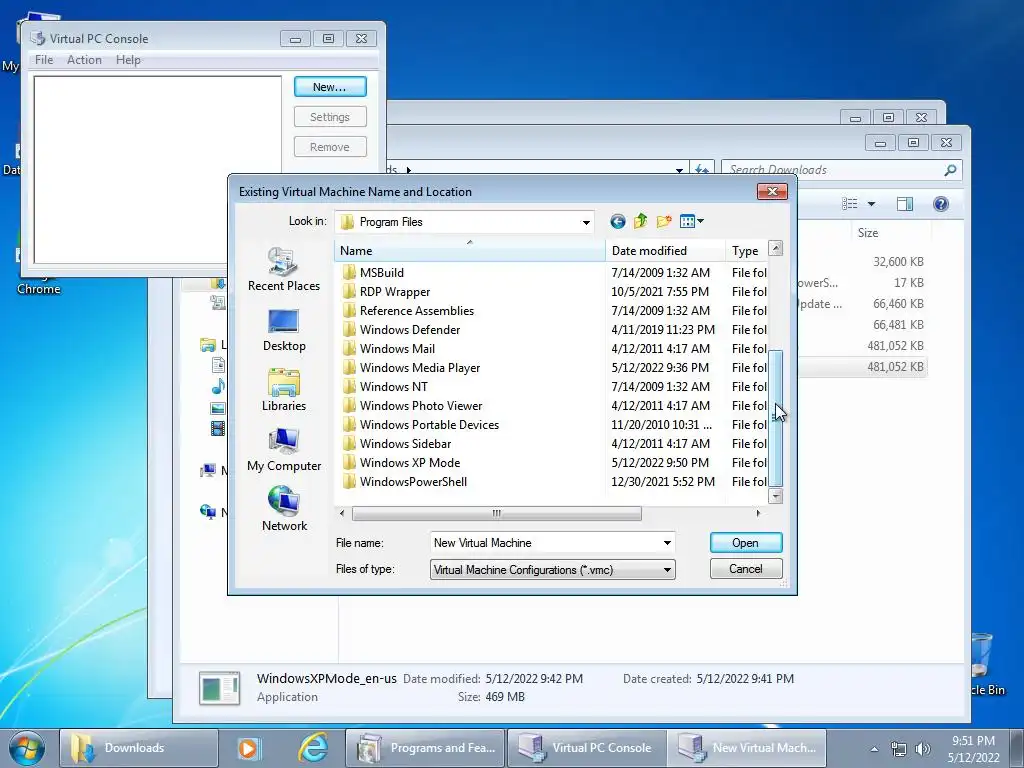Select the Windows Defender folder
The image size is (1024, 768).
pos(409,330)
